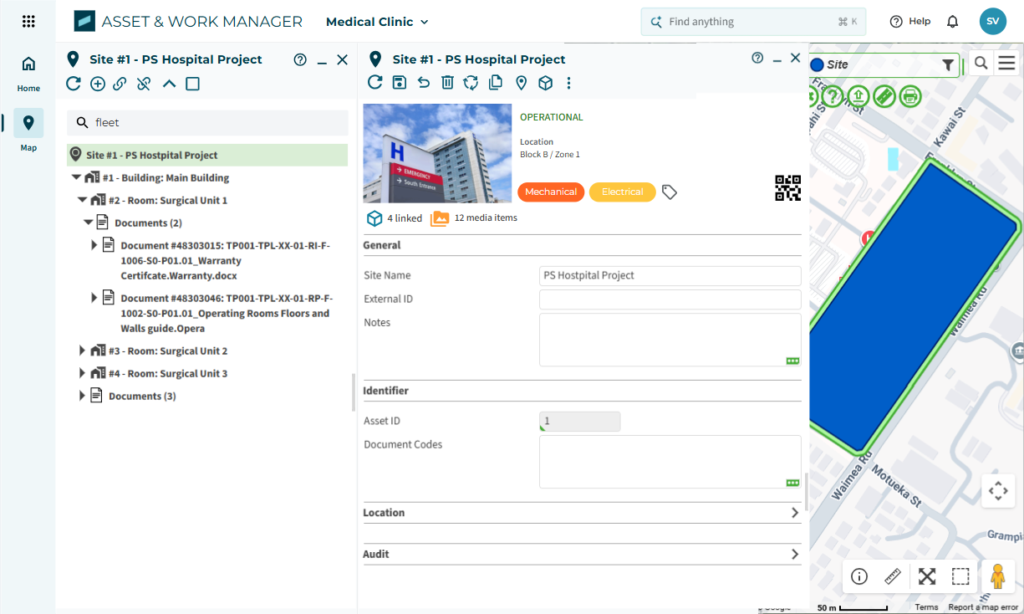Add tag using the tag icon
Viewport: 1024px width, 614px height.
pyautogui.click(x=669, y=192)
